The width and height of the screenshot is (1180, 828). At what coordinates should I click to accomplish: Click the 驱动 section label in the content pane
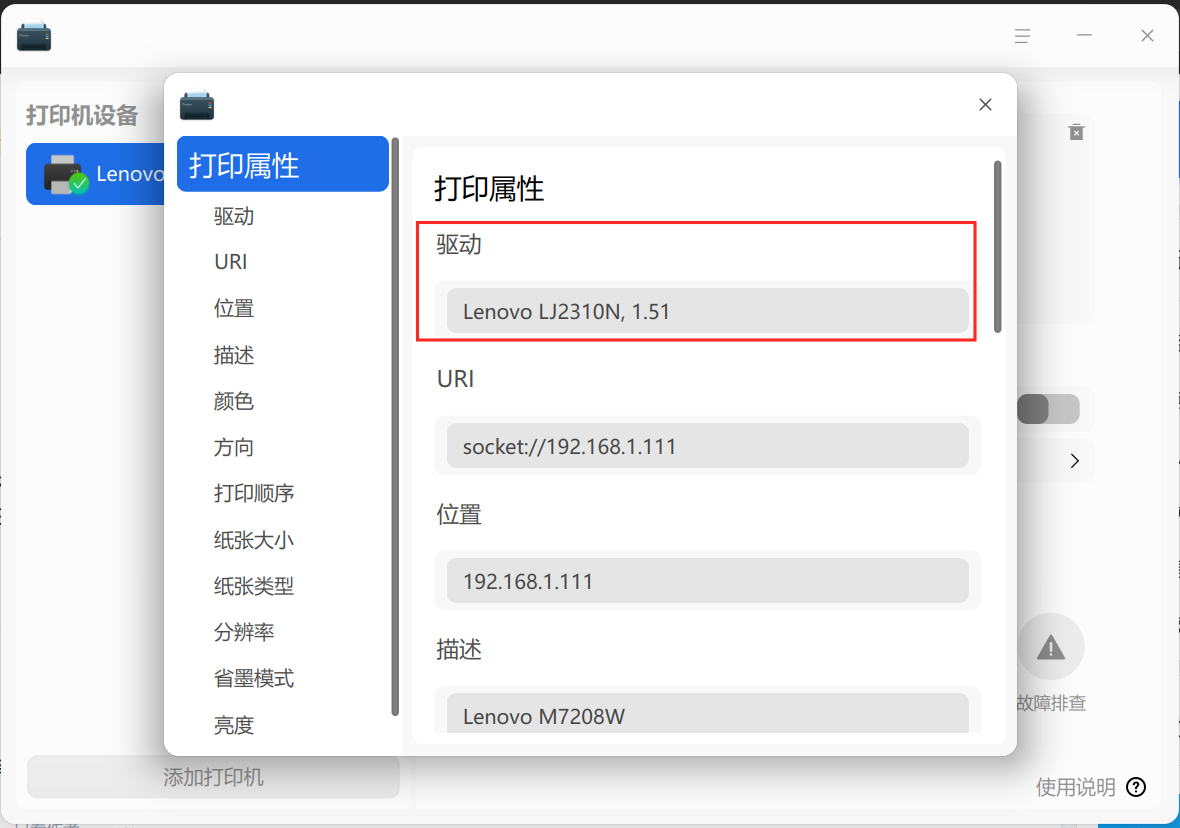pos(459,245)
